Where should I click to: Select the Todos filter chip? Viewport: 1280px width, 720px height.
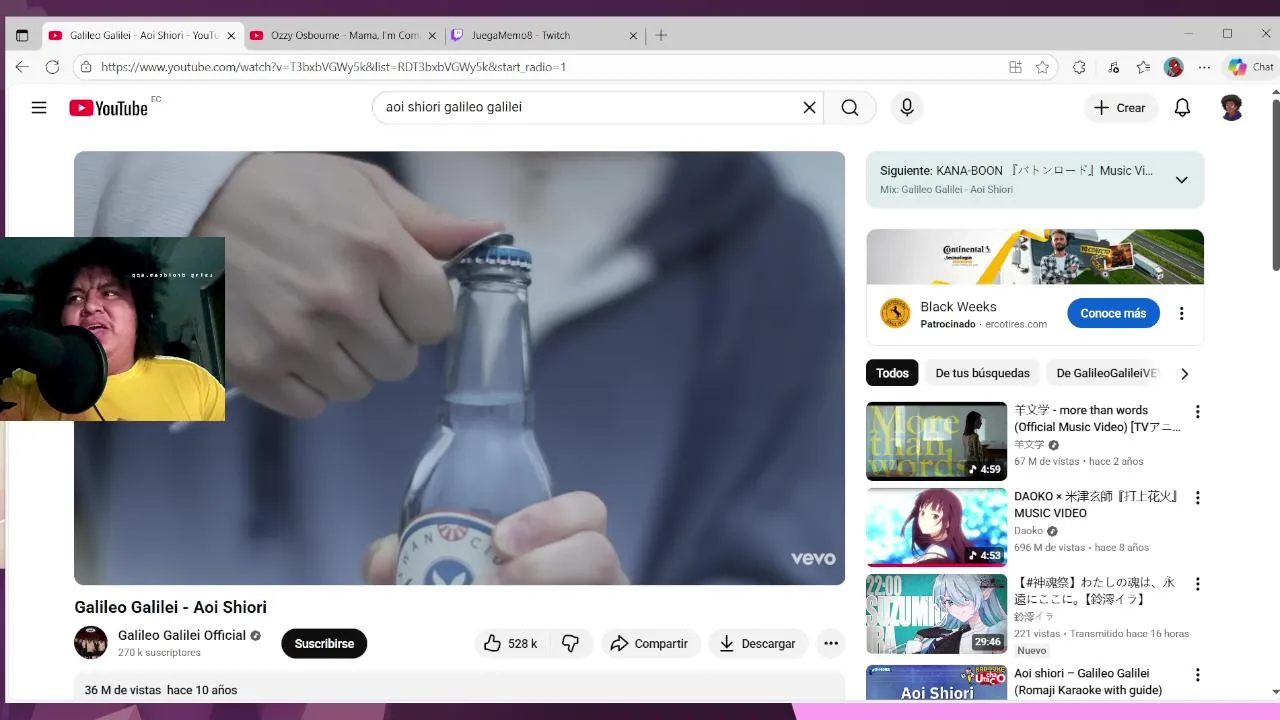[x=892, y=373]
